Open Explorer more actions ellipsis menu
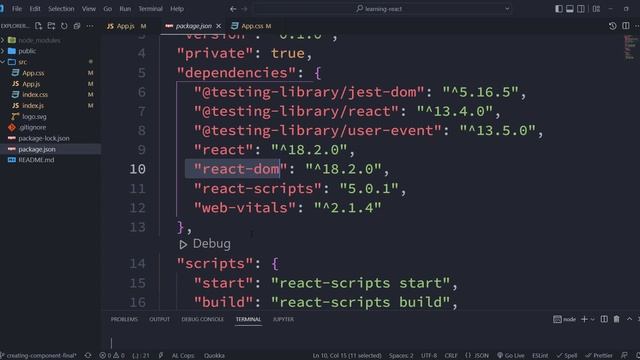640x360 pixels. 90,26
